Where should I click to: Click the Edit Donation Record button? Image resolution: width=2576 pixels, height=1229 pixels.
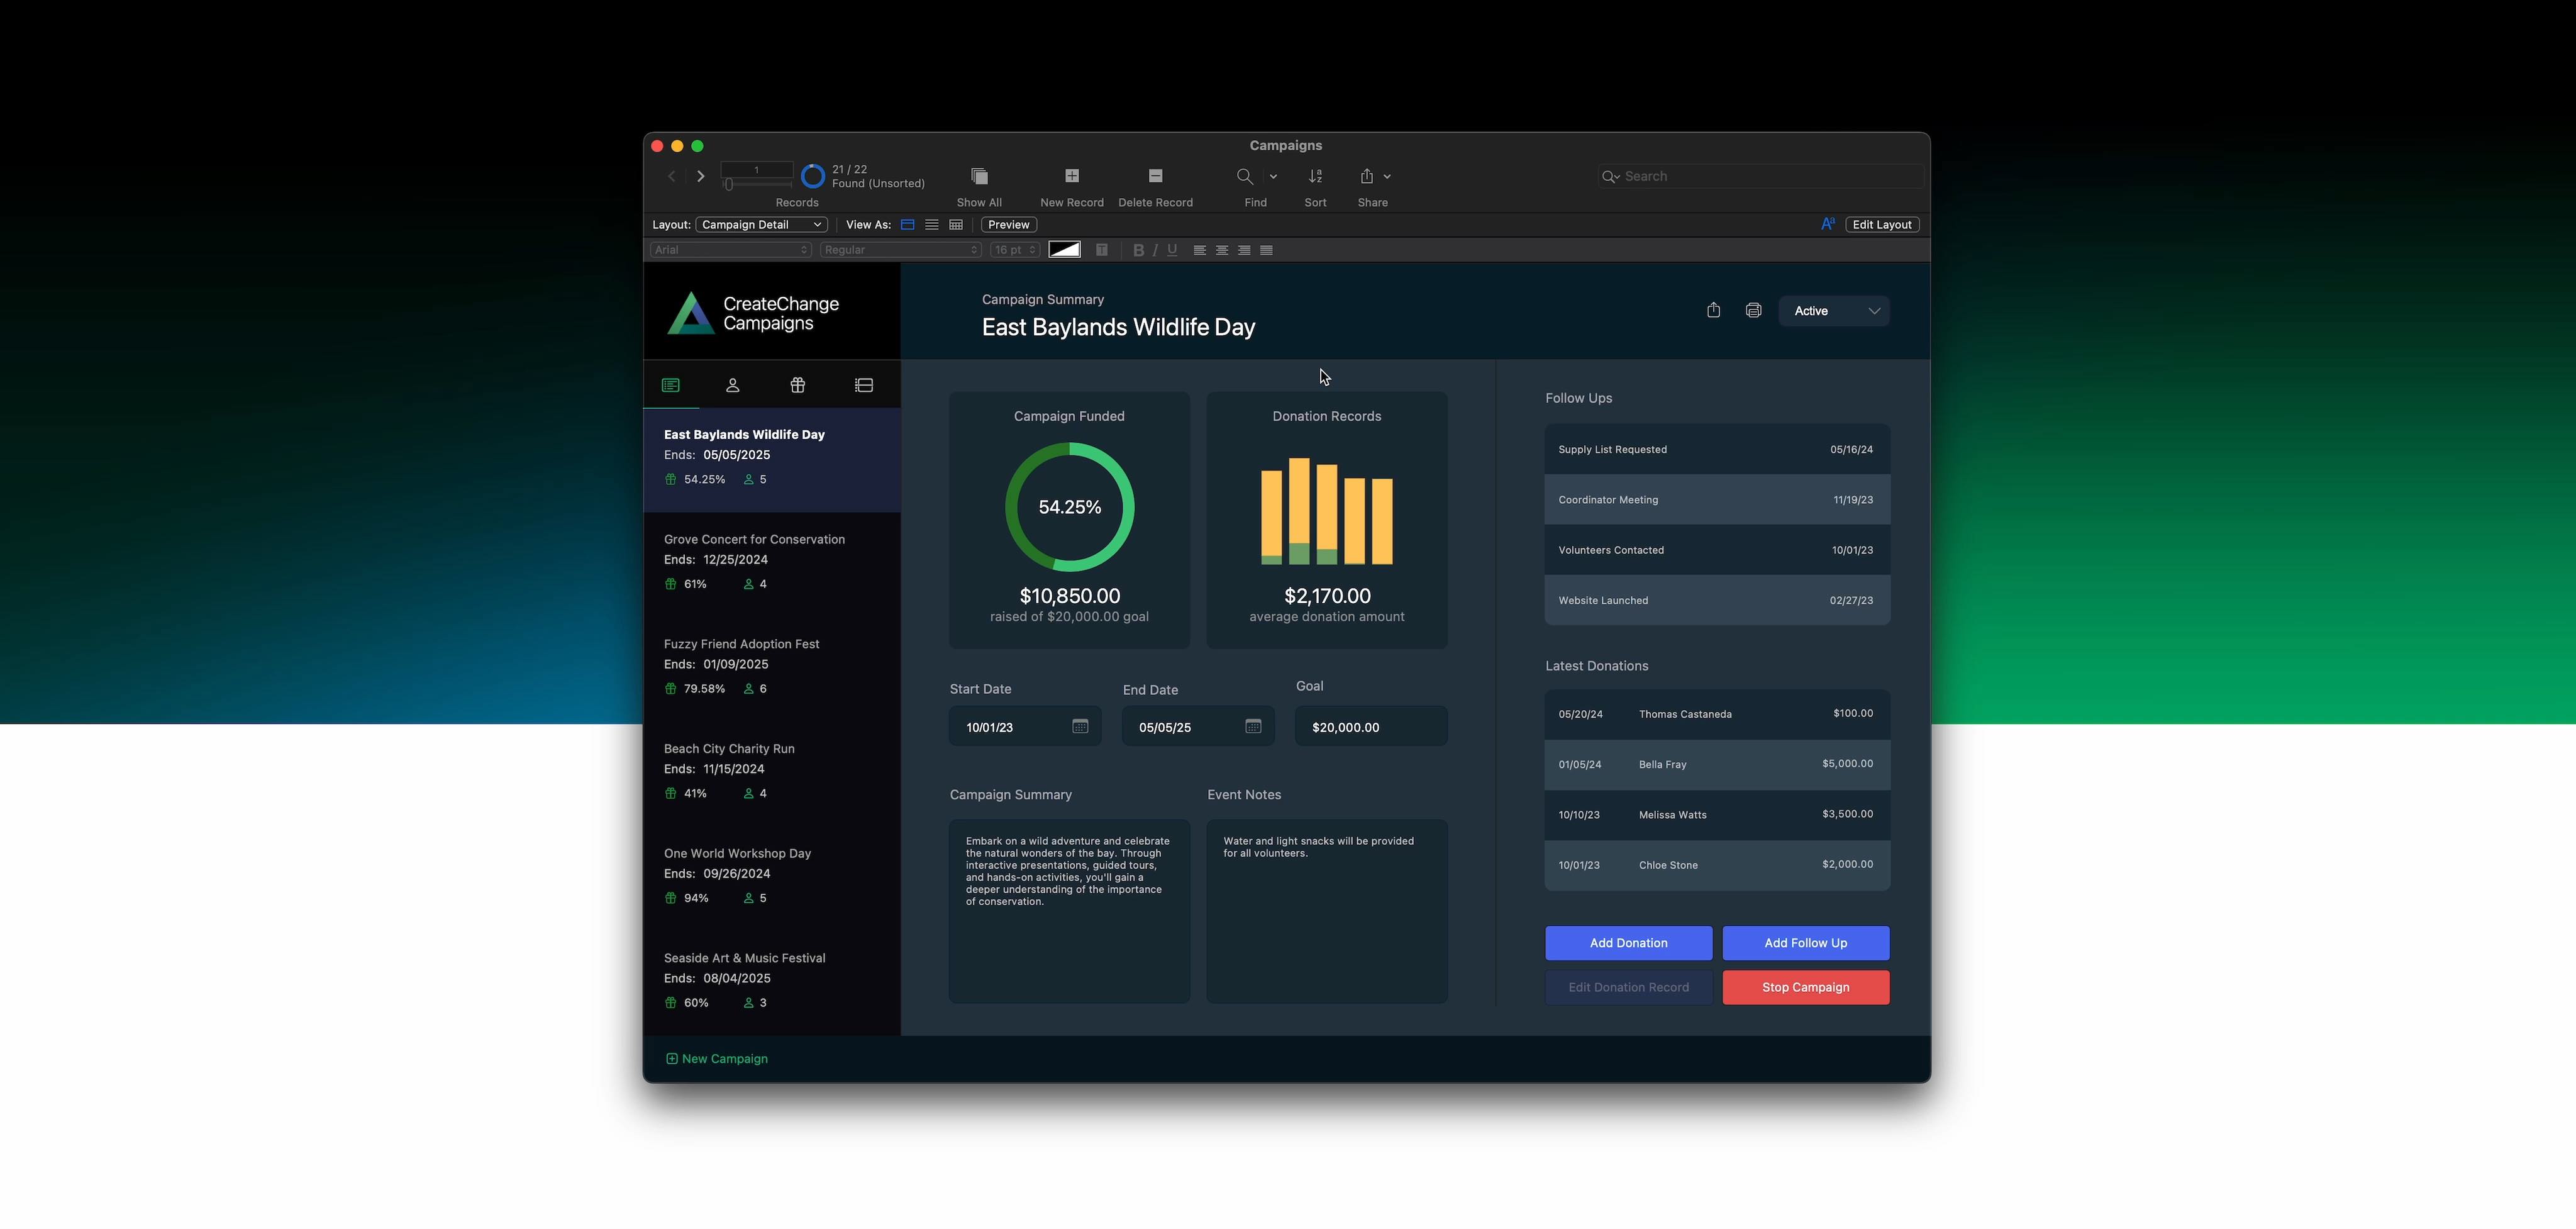pos(1628,987)
